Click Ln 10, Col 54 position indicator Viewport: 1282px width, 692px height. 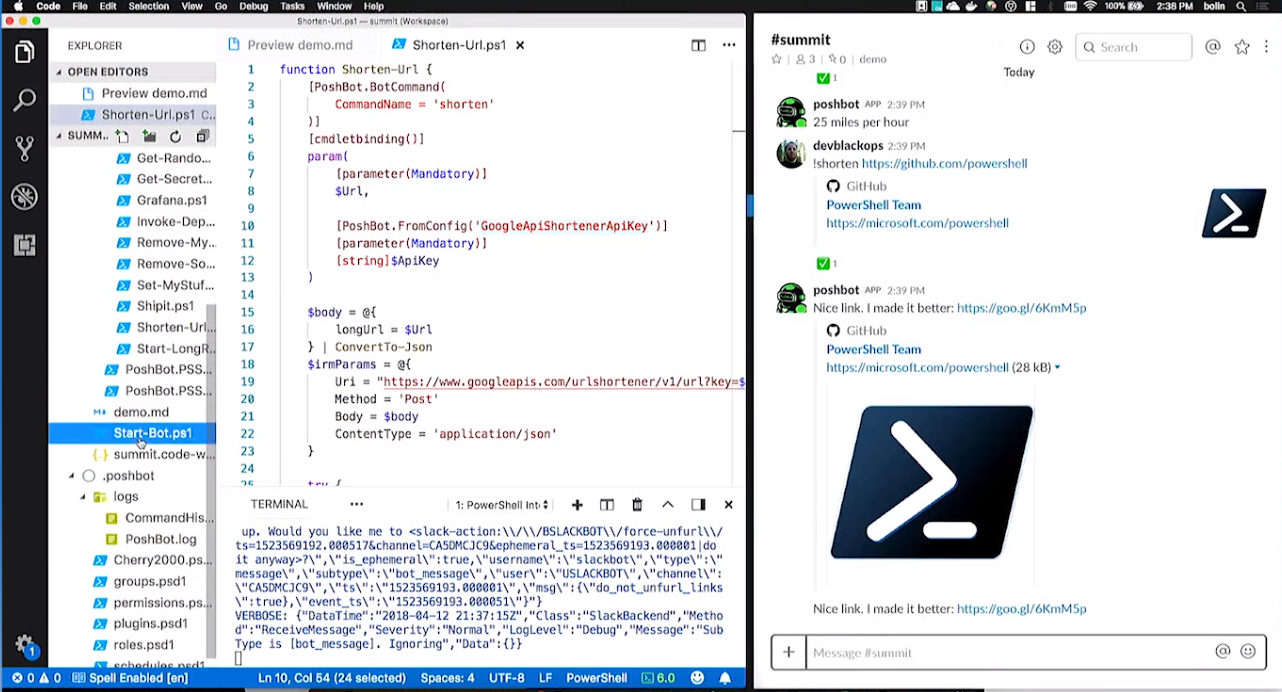point(331,678)
